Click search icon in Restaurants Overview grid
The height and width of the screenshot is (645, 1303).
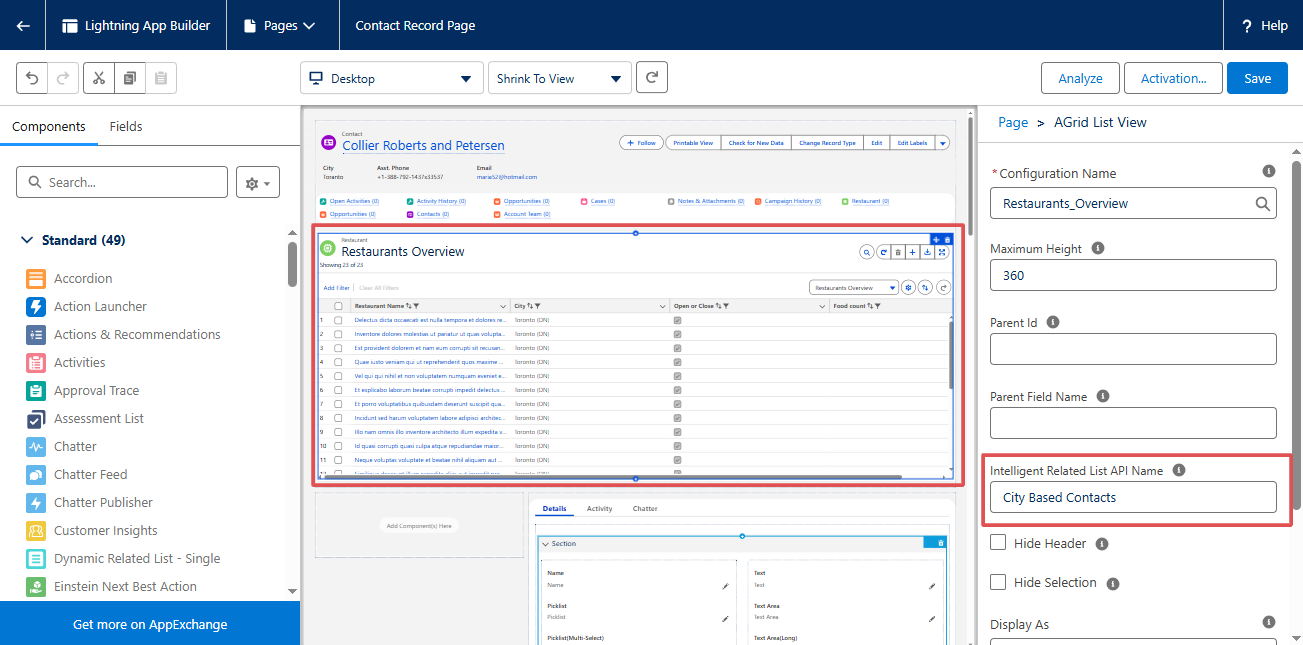coord(867,252)
